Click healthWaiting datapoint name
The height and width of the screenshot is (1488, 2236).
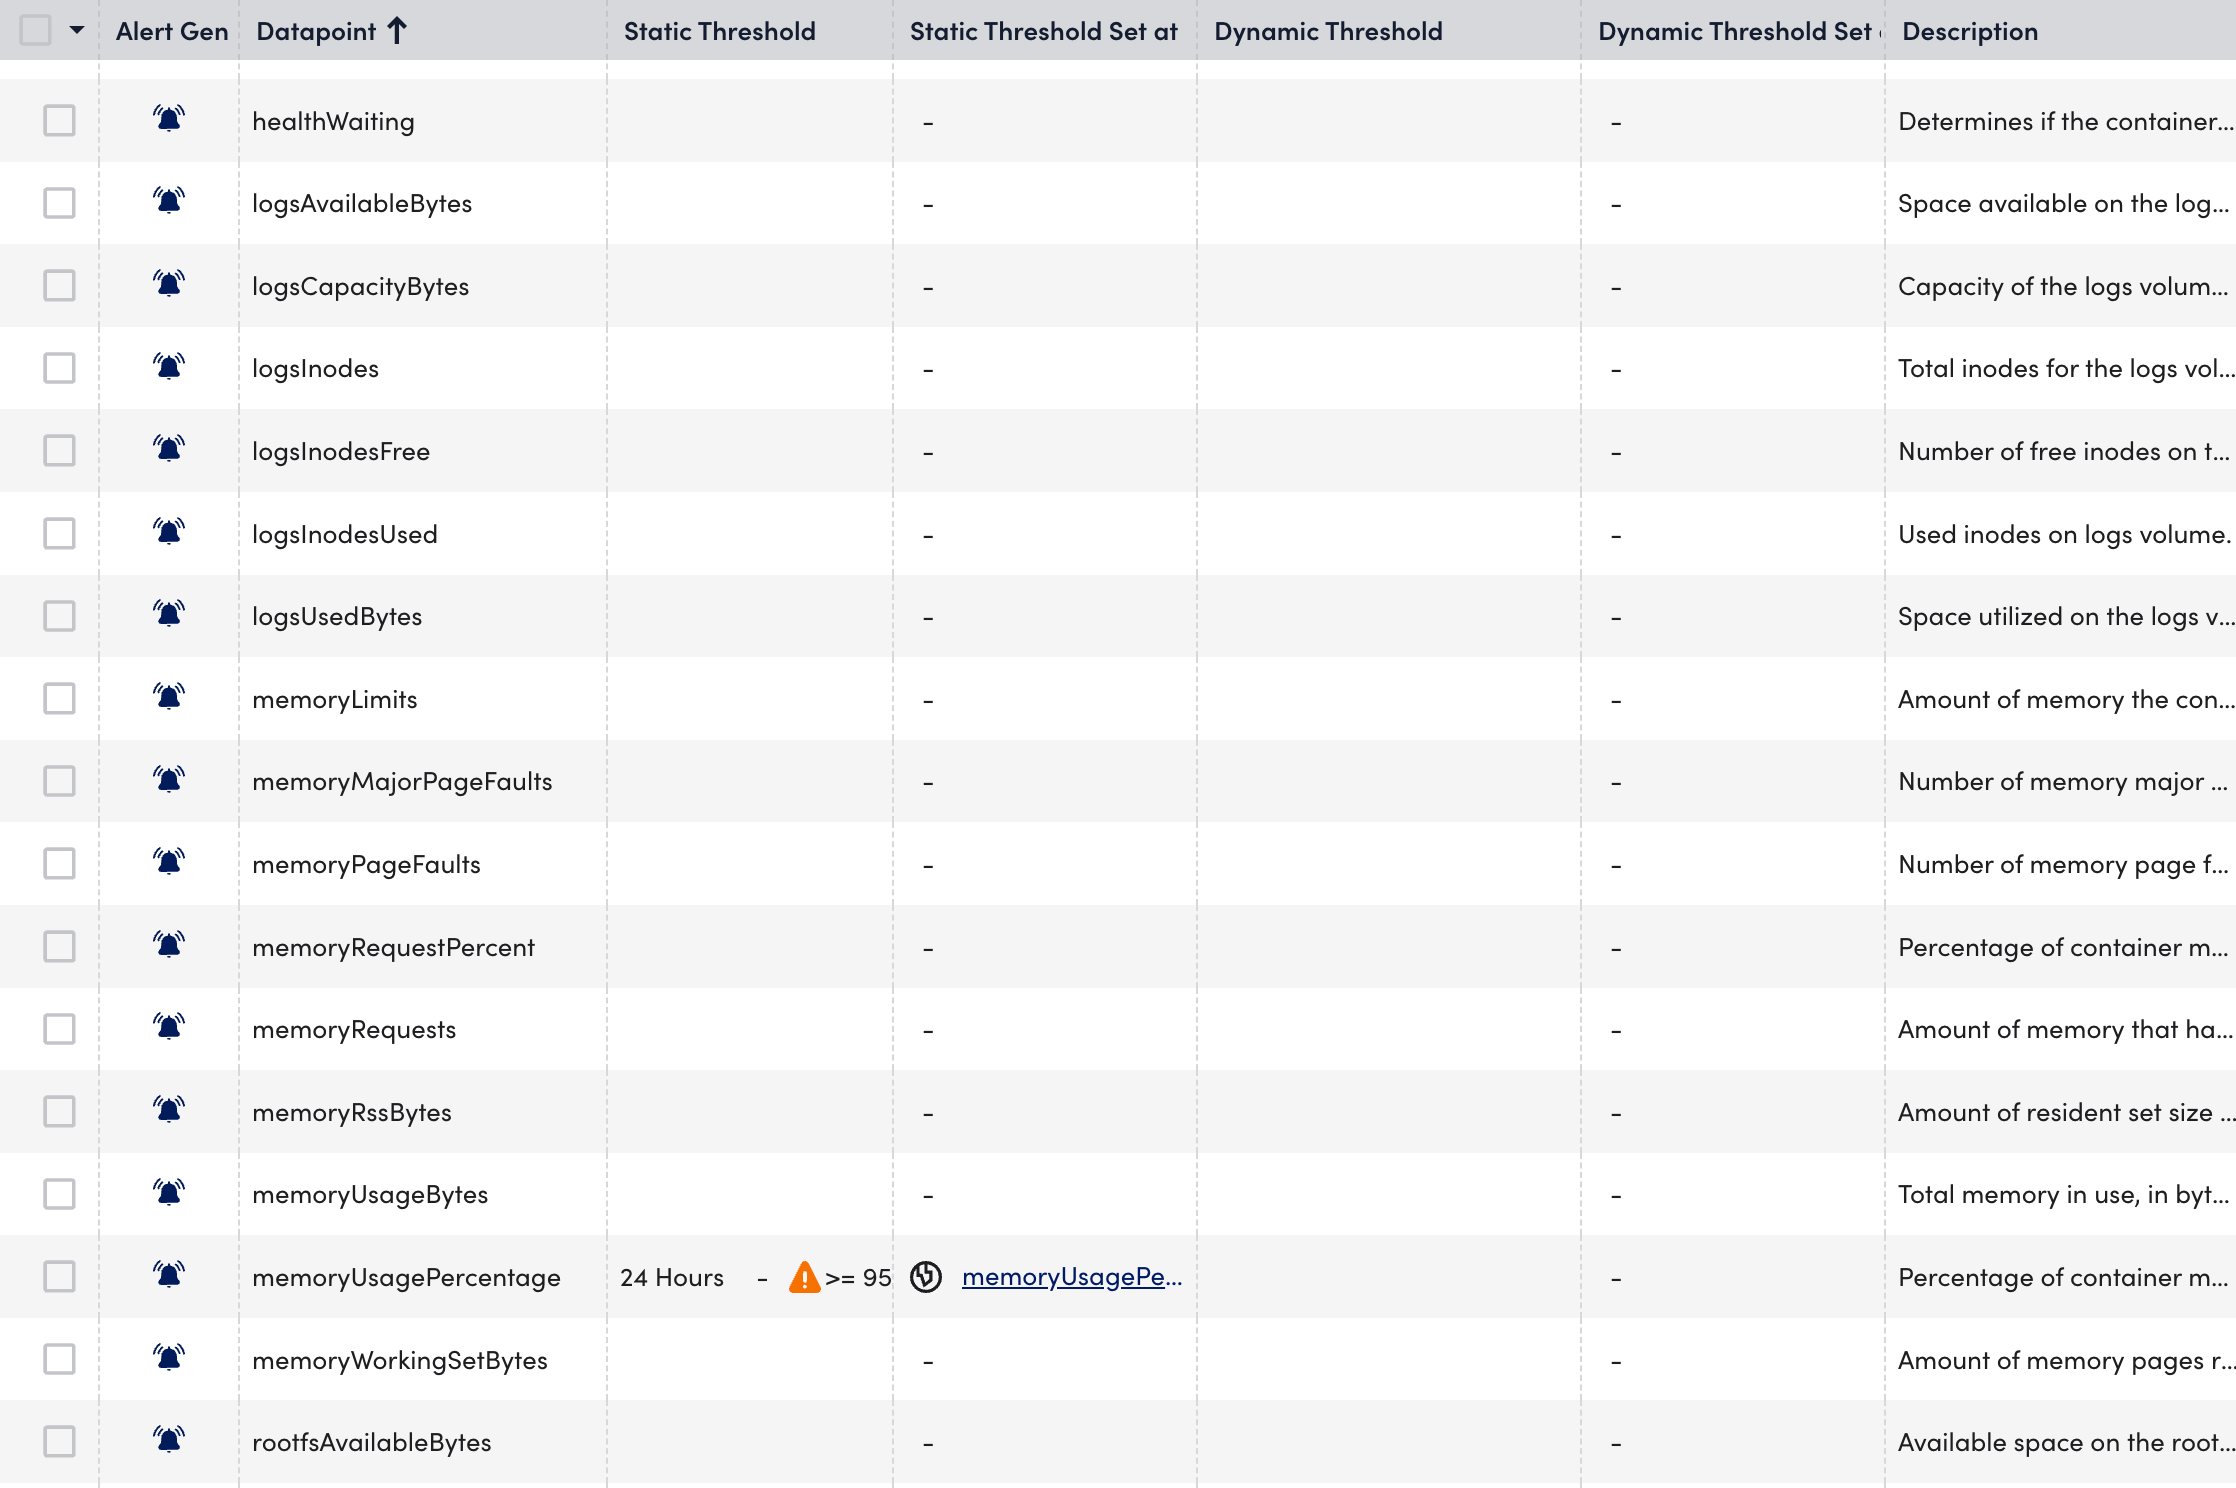[333, 122]
